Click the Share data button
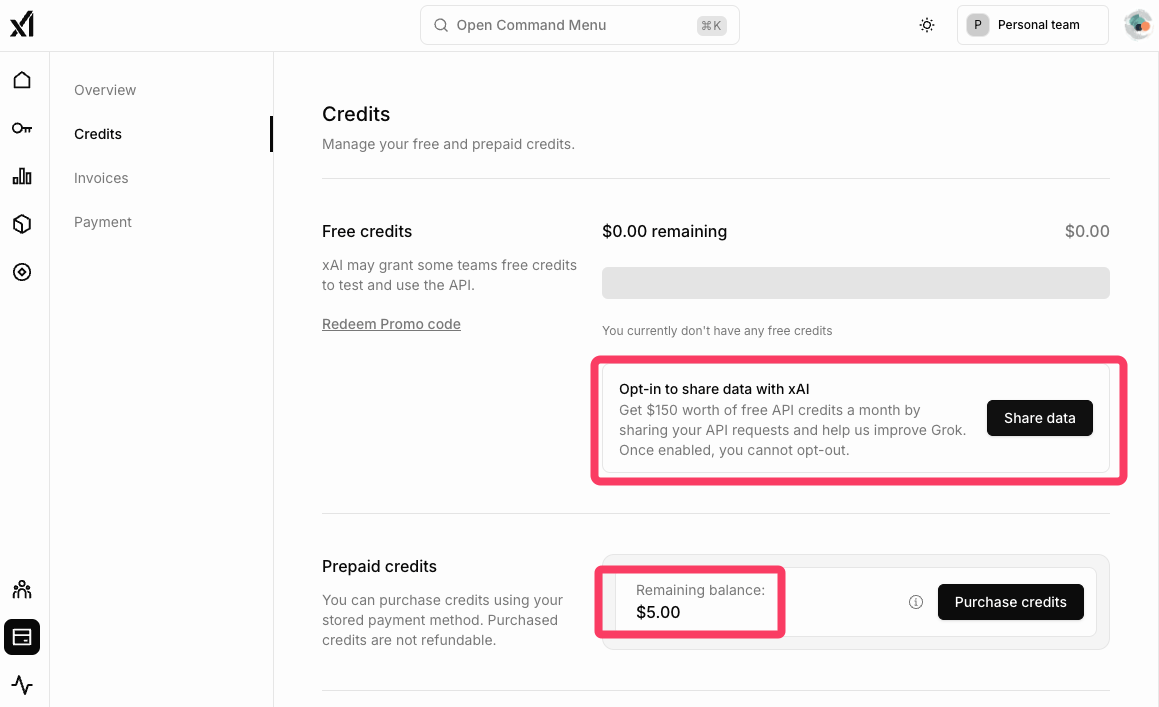1159x707 pixels. coord(1039,418)
